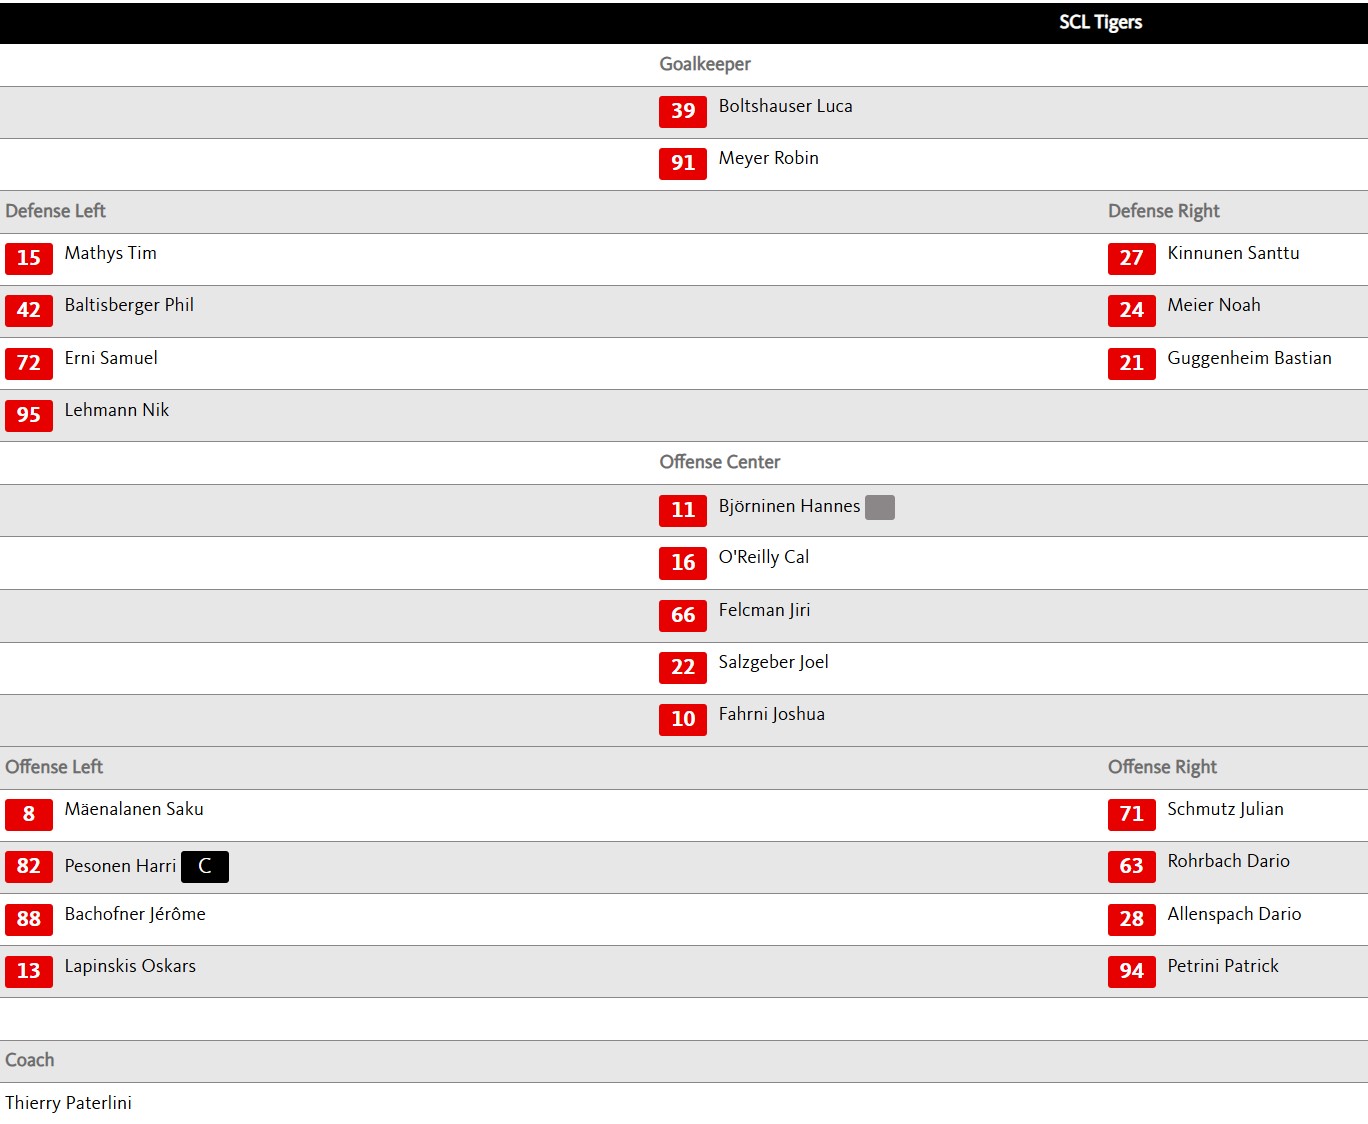Click jersey badge 94 next to Petrini Patrick

[1132, 971]
